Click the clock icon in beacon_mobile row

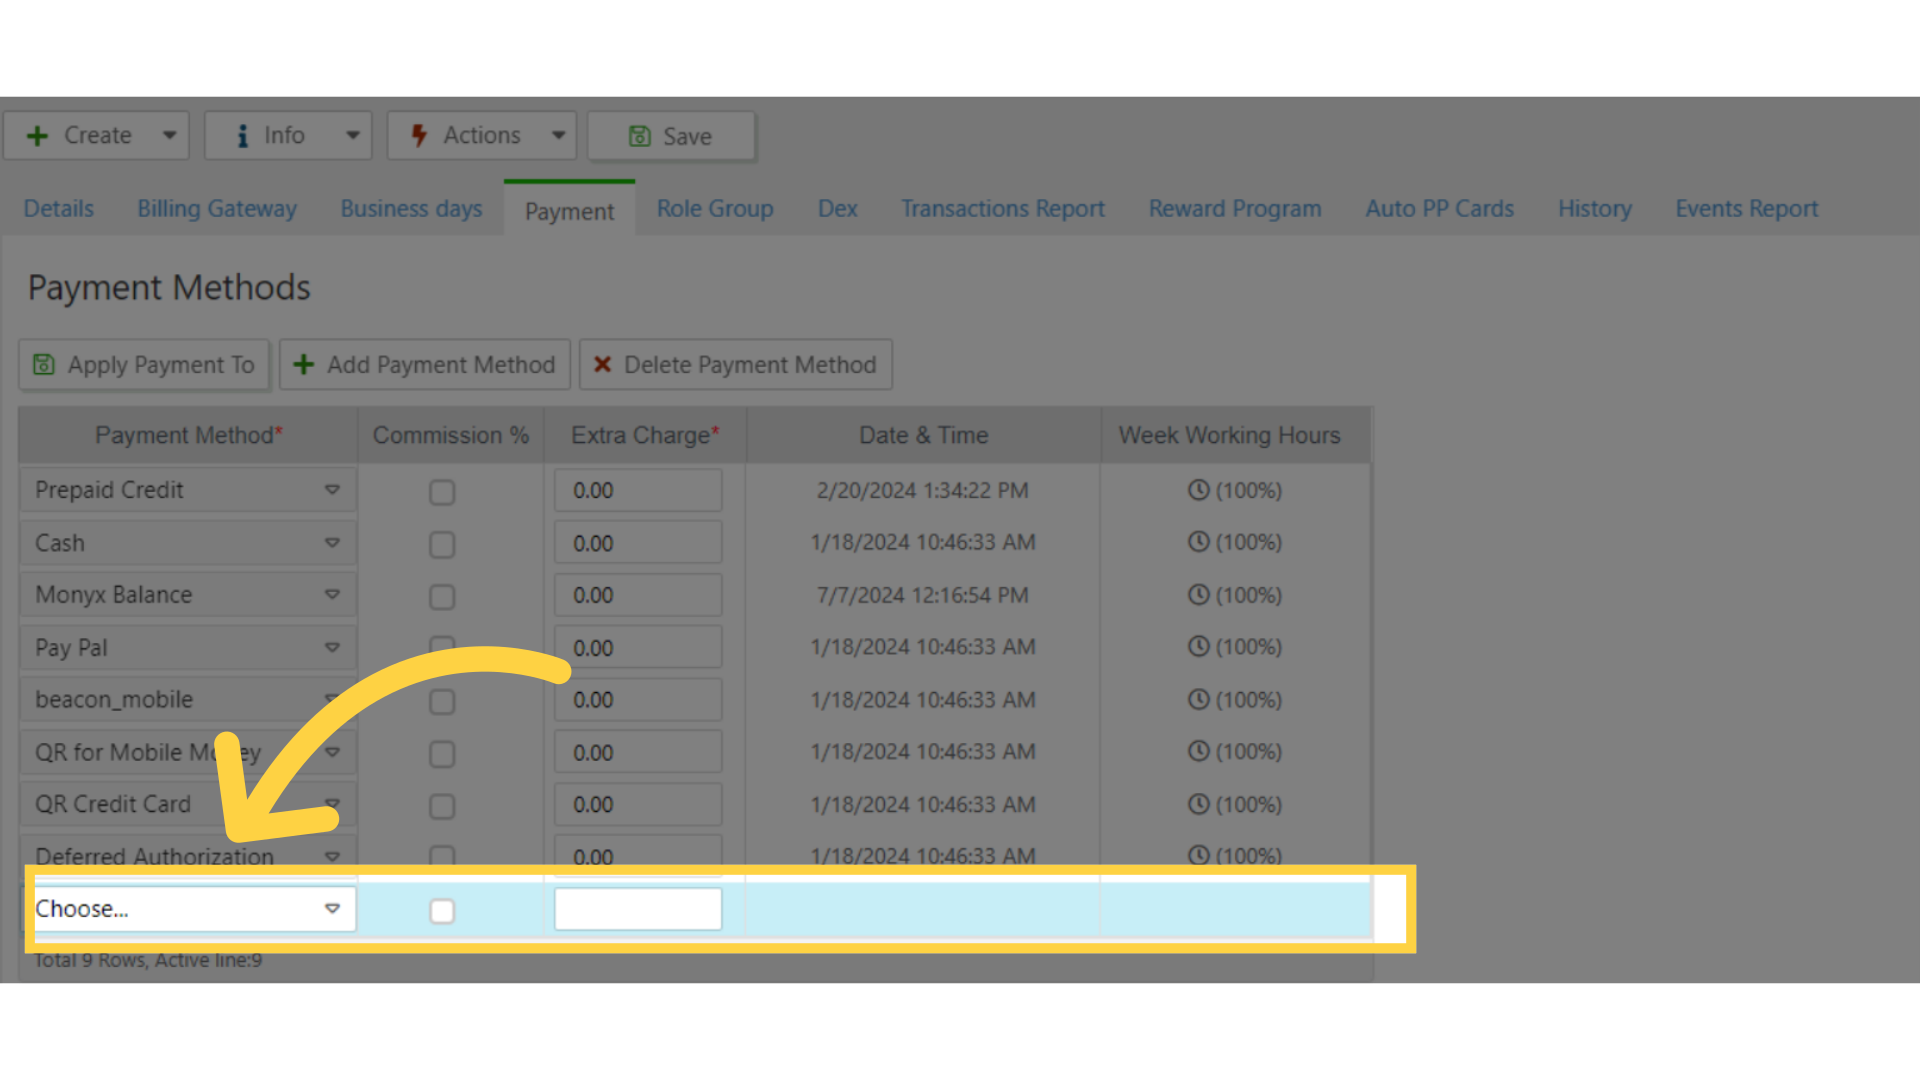[1198, 700]
